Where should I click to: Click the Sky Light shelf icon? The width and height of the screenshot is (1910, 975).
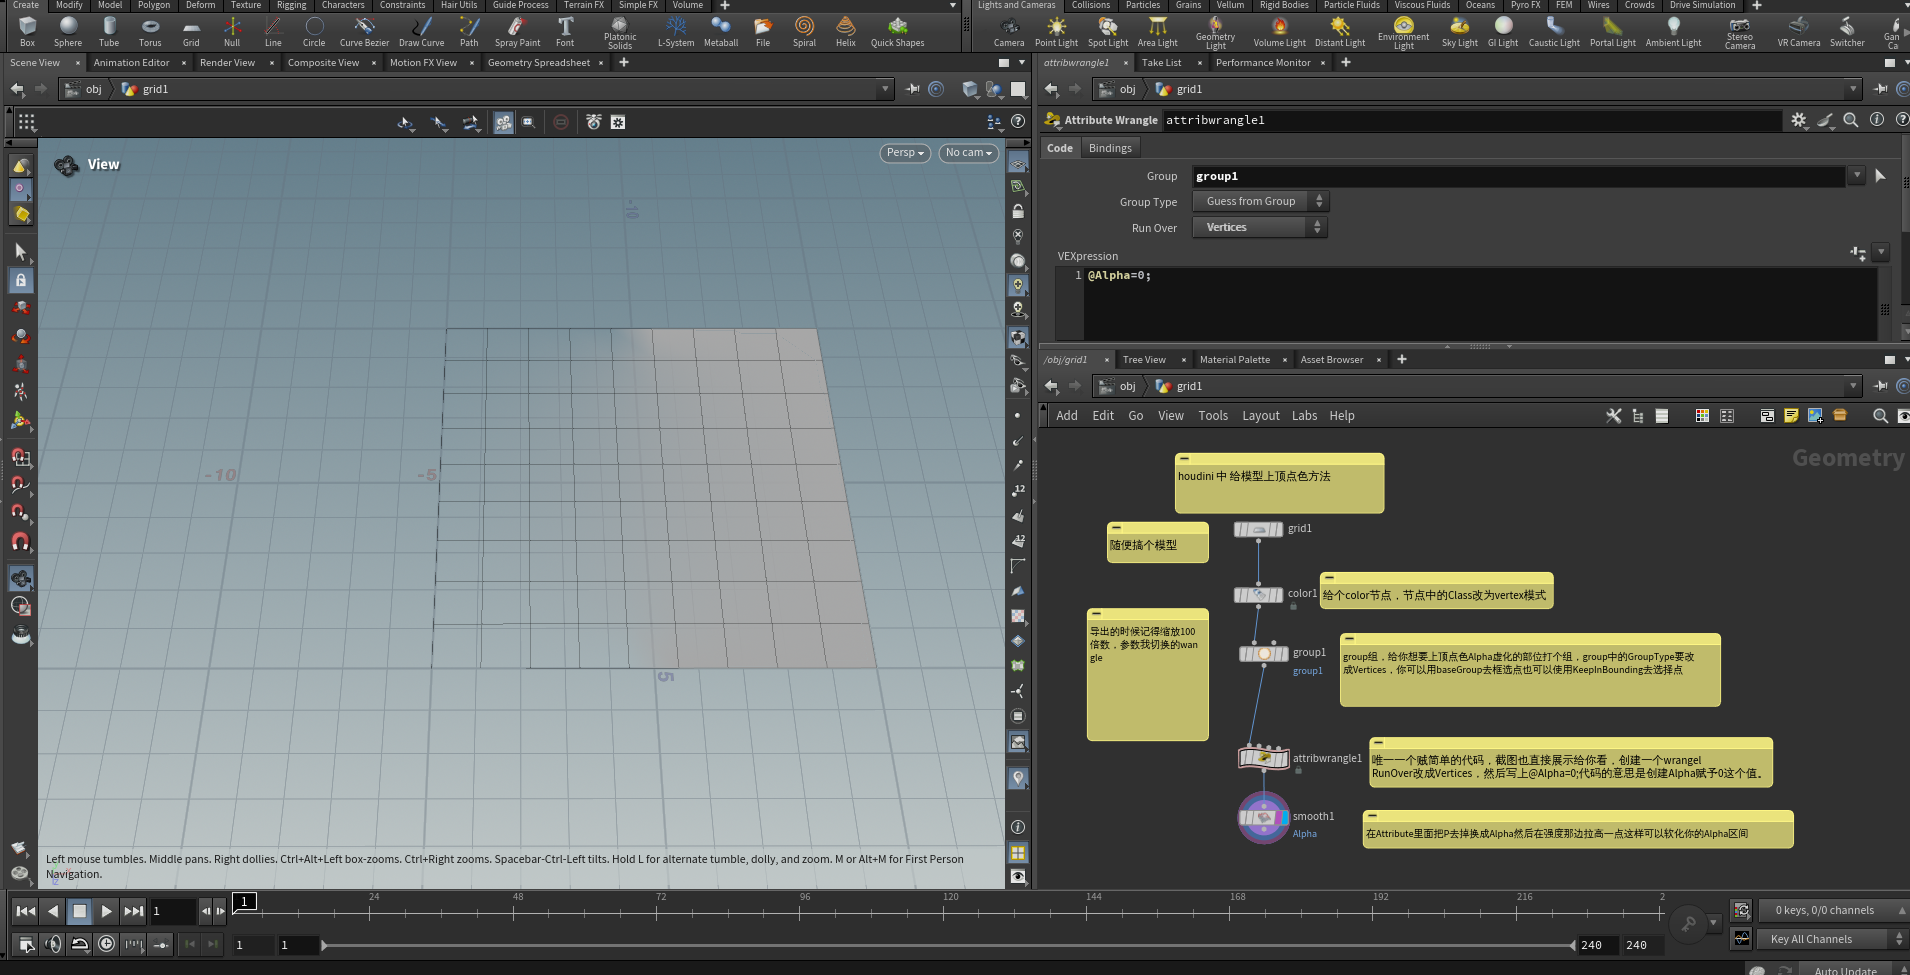point(1459,30)
